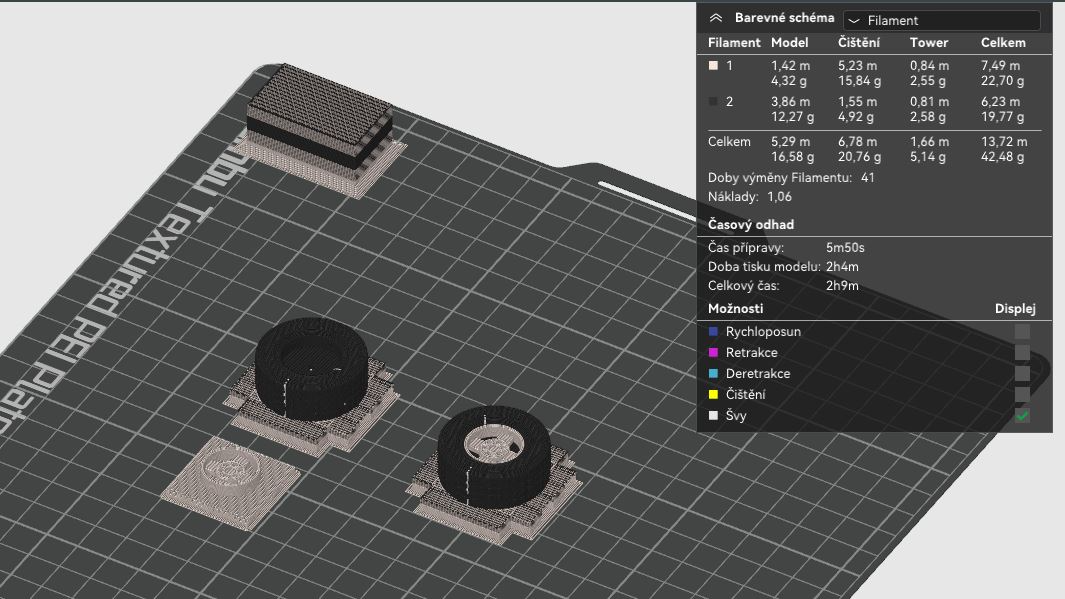Click the yellow Čištění legend icon
This screenshot has height=599, width=1065.
[x=713, y=395]
